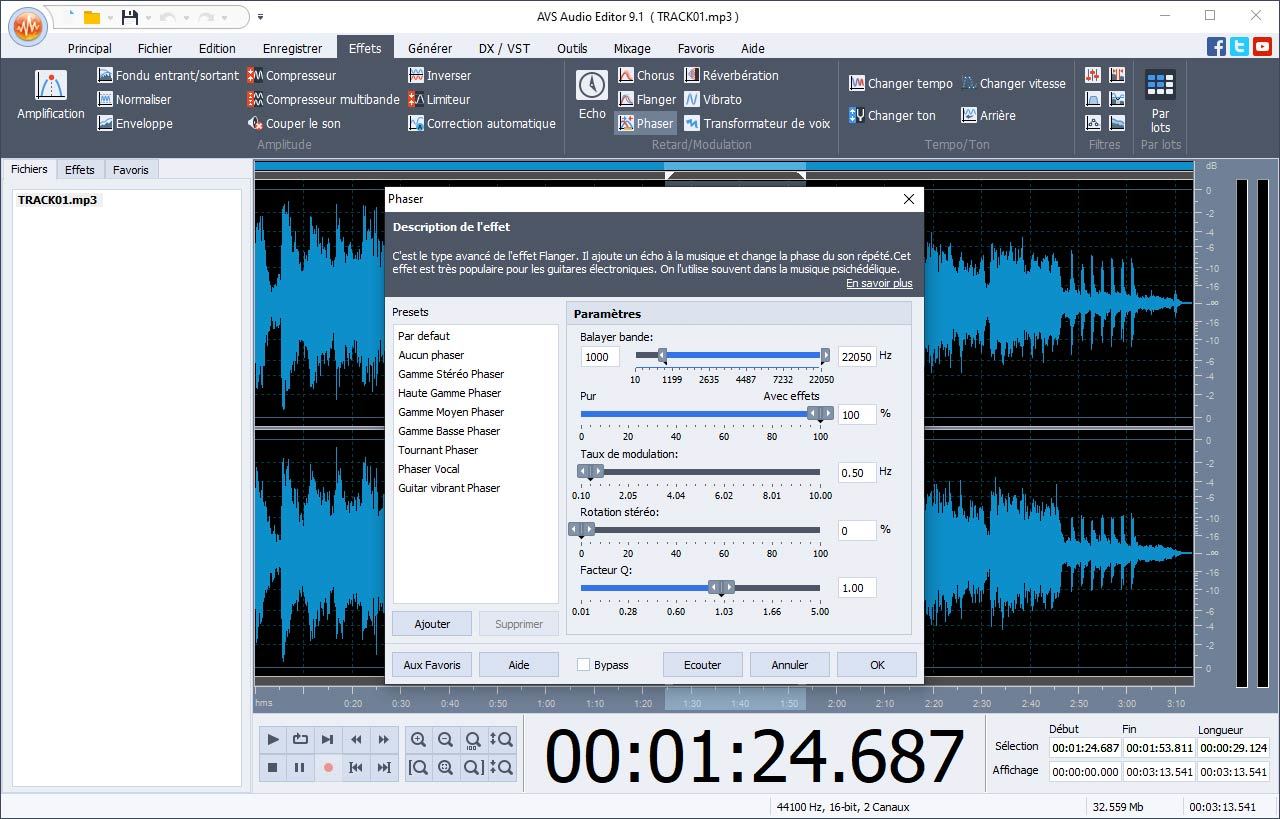The height and width of the screenshot is (819, 1280).
Task: Click the Phaser ribbon button
Action: point(645,123)
